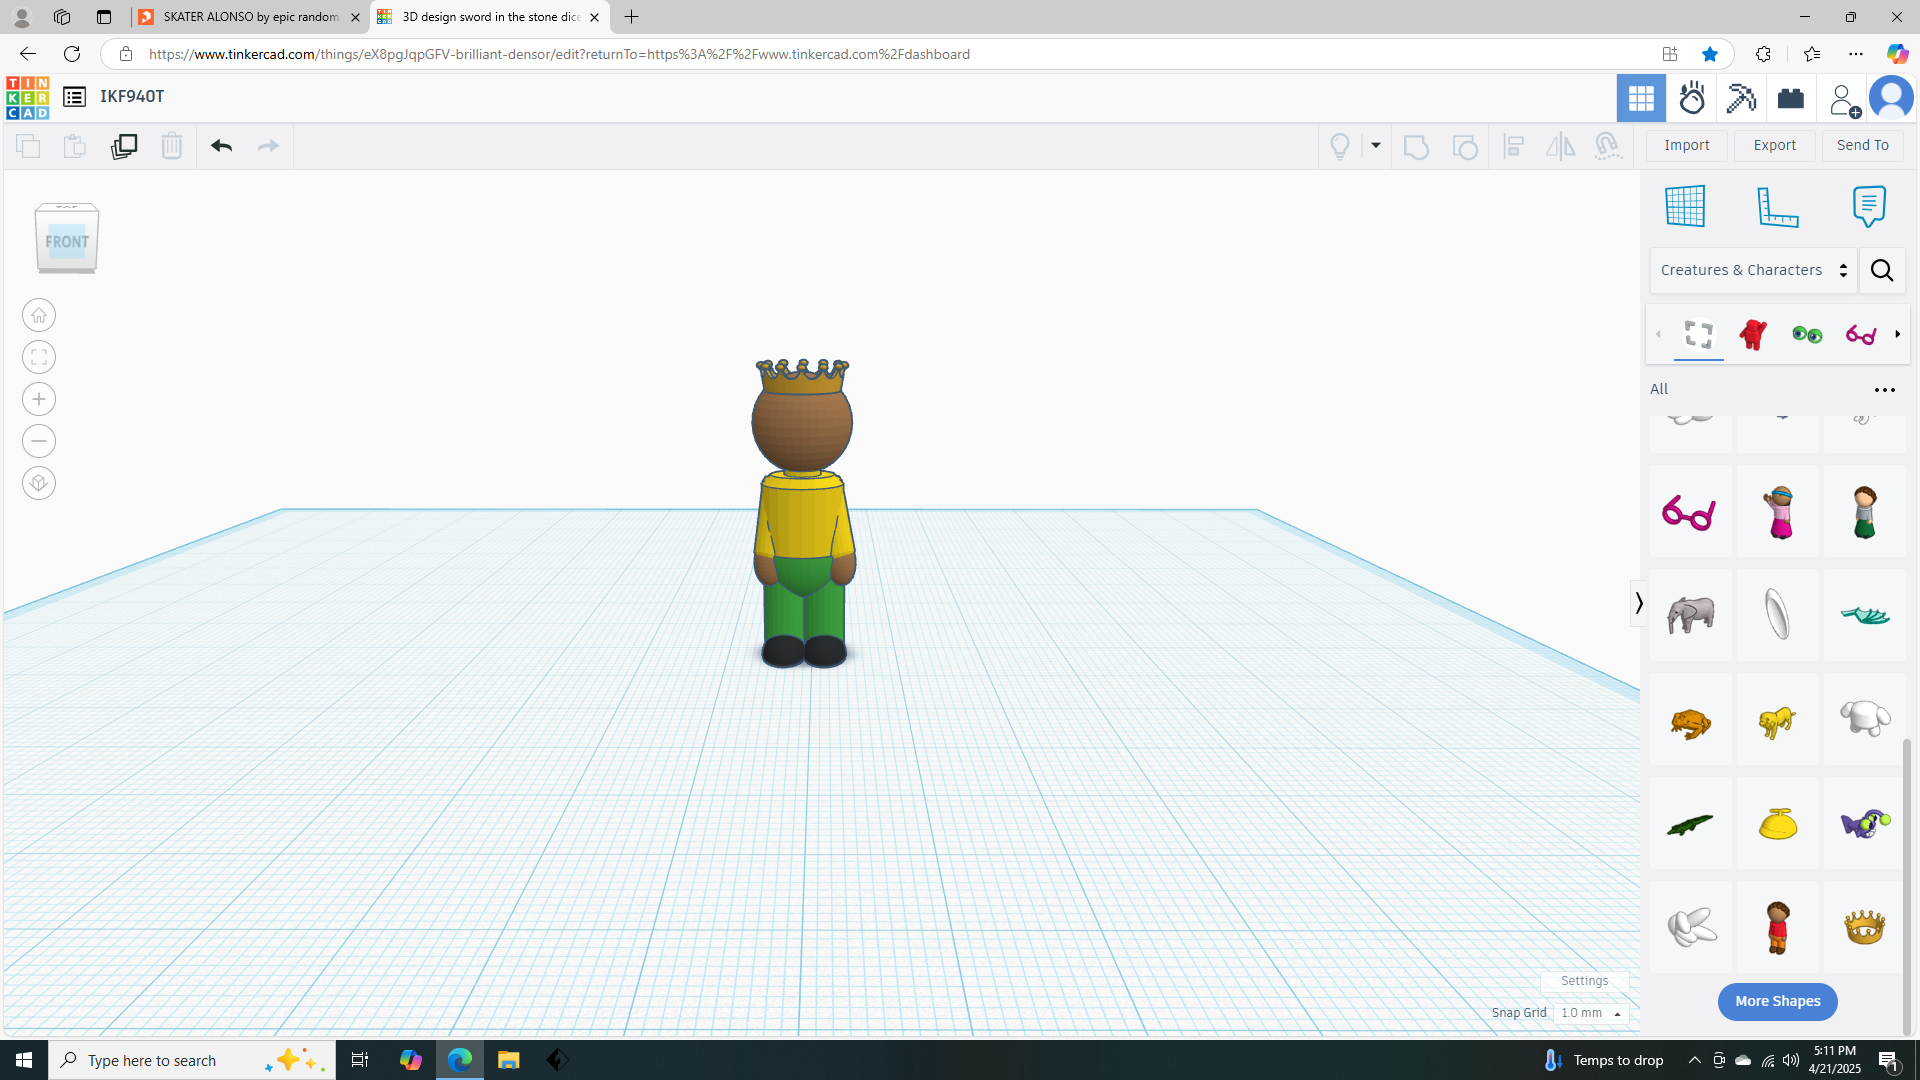Collapse the shapes panel chevron
The width and height of the screenshot is (1920, 1080).
[x=1638, y=603]
